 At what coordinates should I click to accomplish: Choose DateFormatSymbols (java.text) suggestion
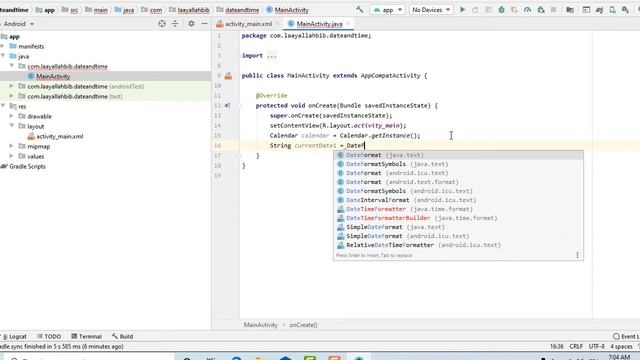458,164
